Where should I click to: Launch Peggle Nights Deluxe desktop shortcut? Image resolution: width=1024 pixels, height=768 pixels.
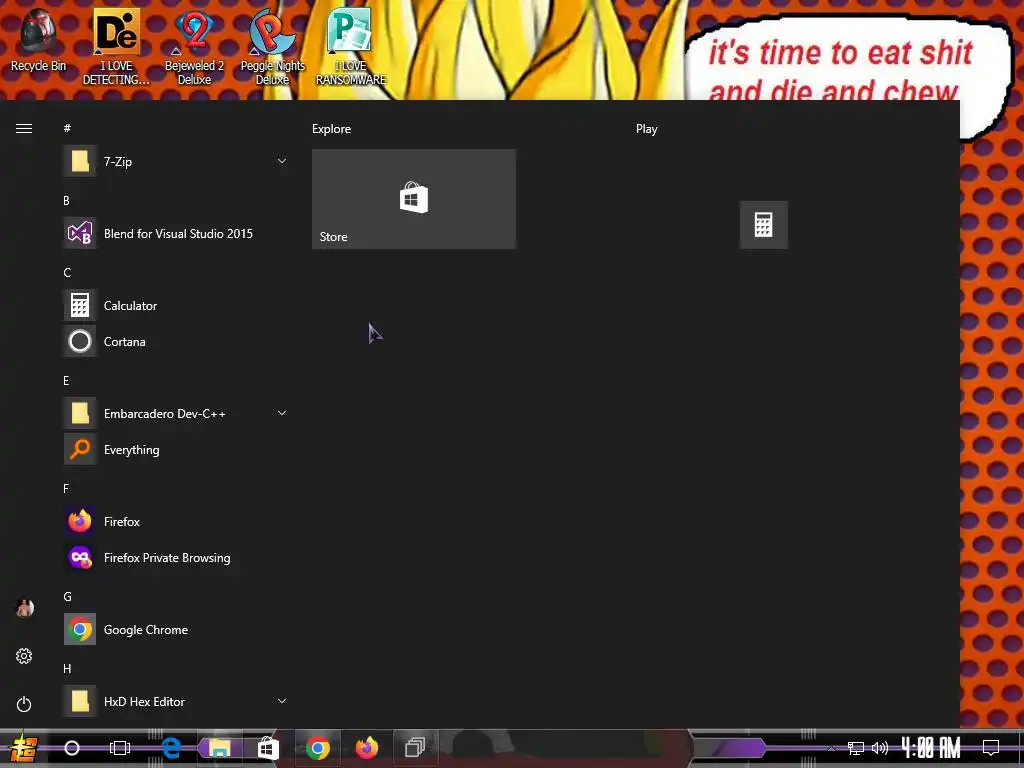(x=272, y=47)
